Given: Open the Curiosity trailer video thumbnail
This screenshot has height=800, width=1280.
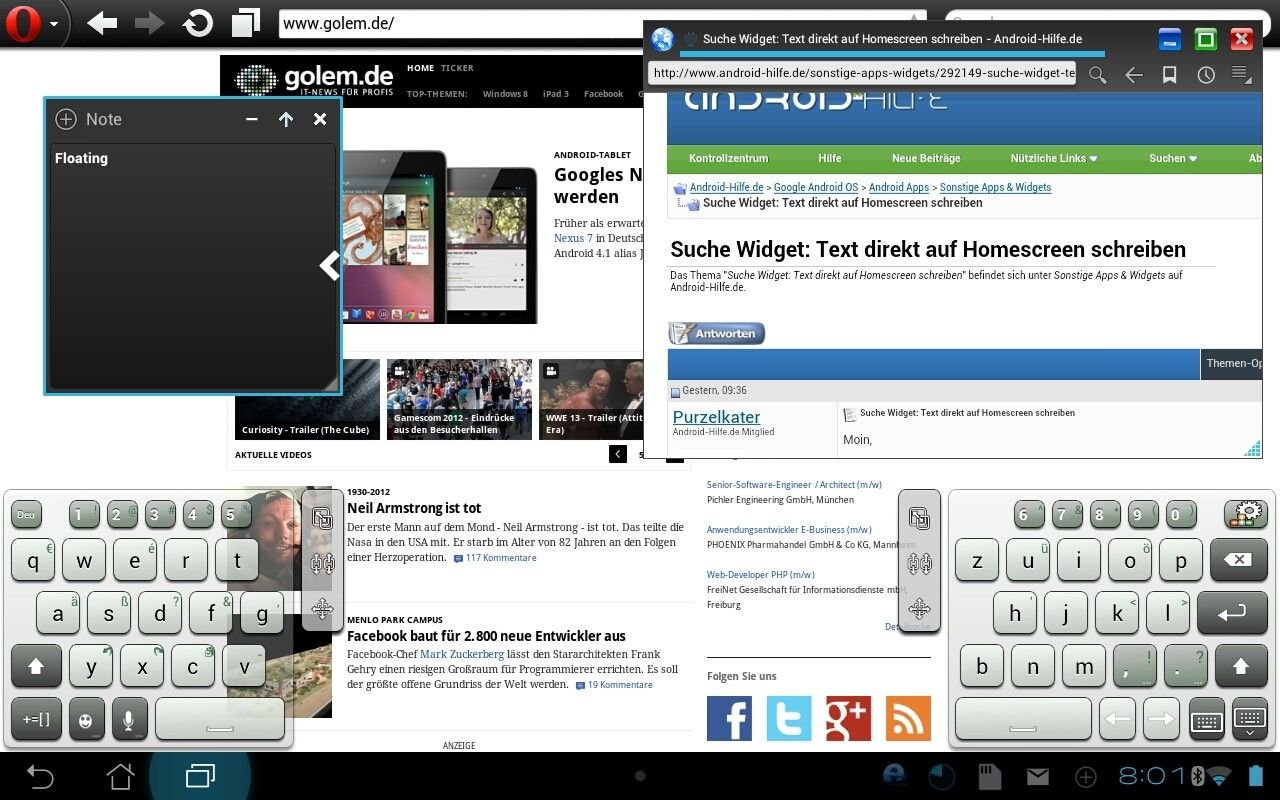Looking at the screenshot, I should [x=307, y=399].
